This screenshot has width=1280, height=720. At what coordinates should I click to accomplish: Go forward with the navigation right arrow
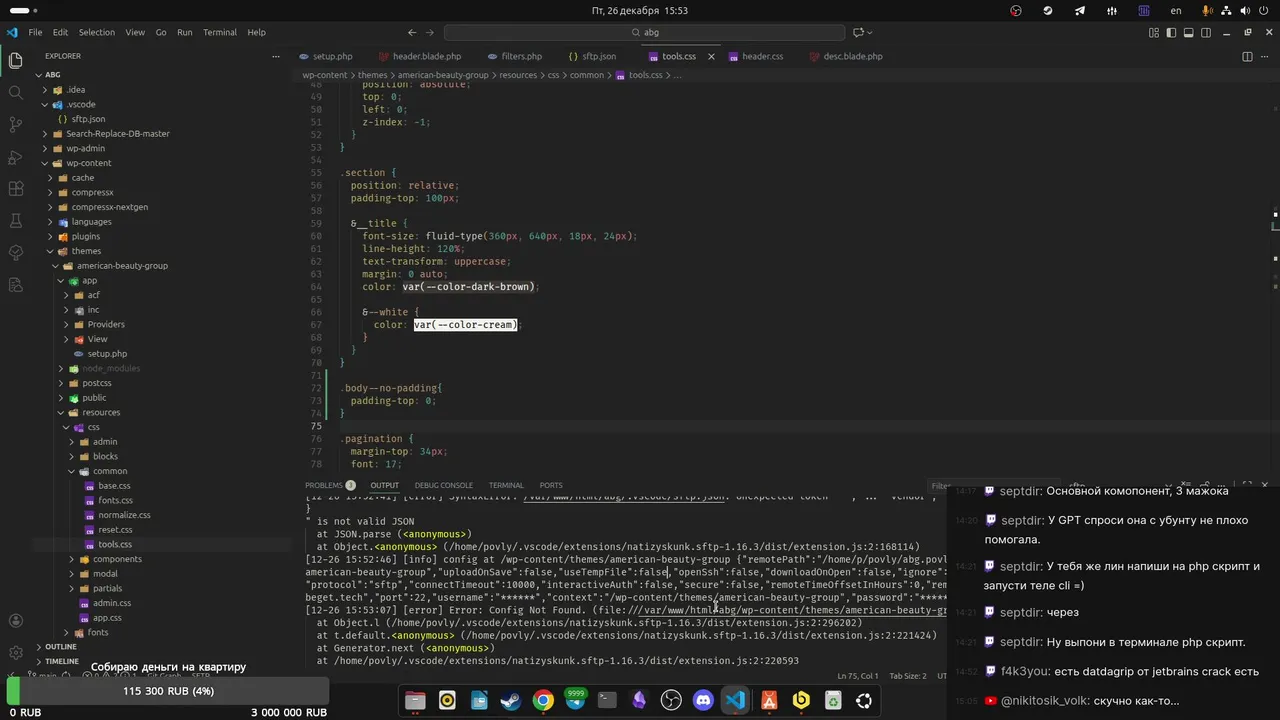431,32
